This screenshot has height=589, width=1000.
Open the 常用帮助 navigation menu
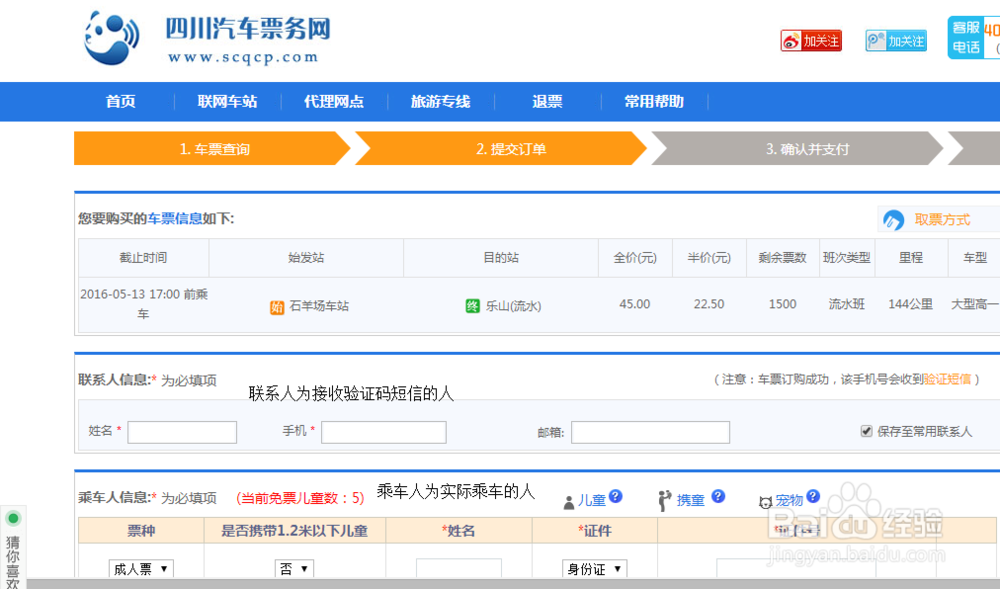pos(653,101)
